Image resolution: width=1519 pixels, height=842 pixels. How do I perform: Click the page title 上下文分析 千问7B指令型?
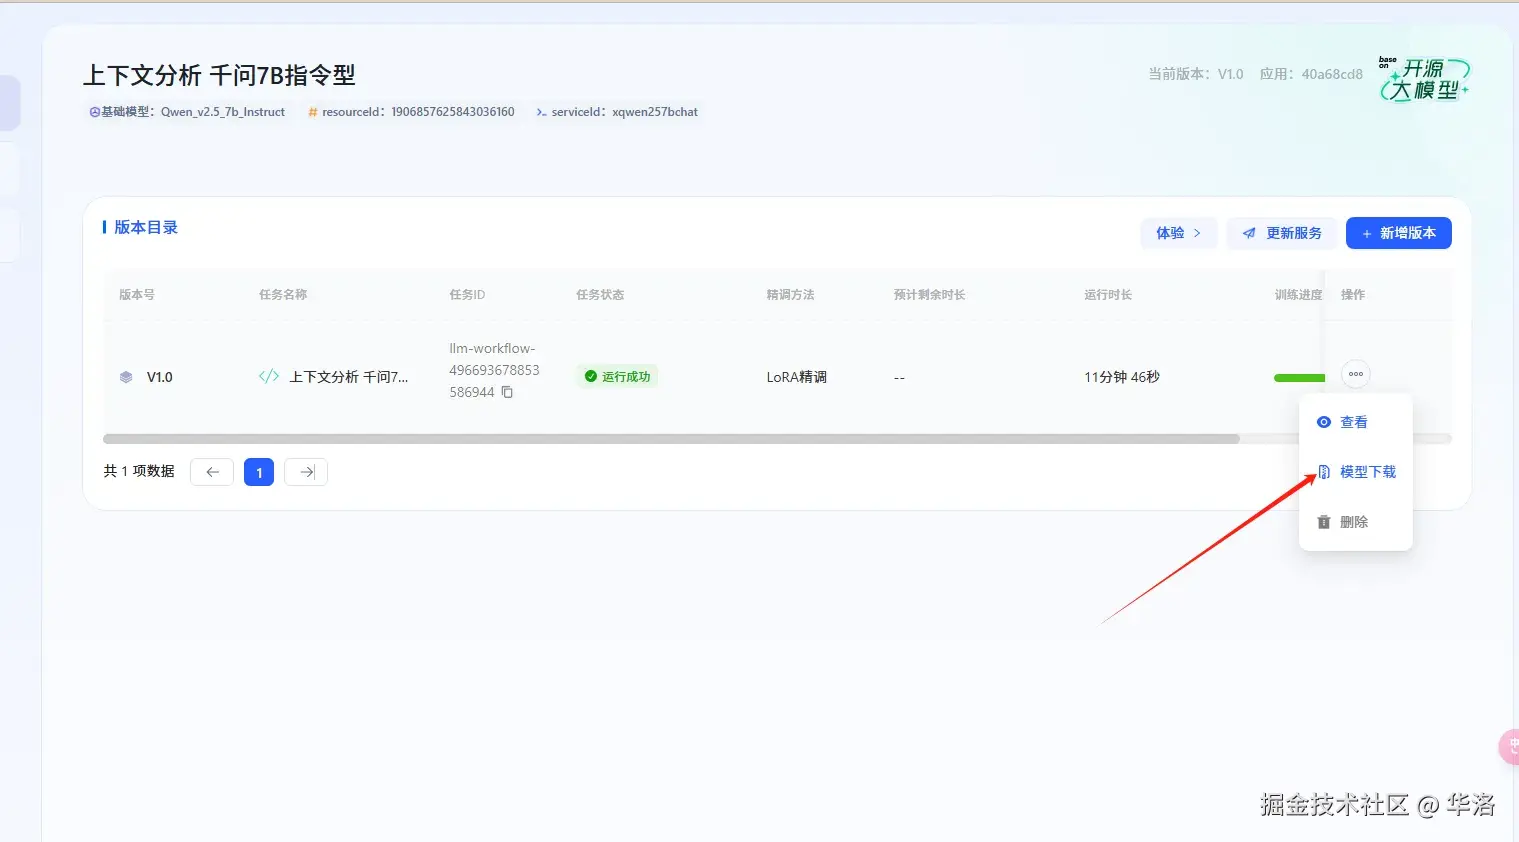pyautogui.click(x=219, y=75)
